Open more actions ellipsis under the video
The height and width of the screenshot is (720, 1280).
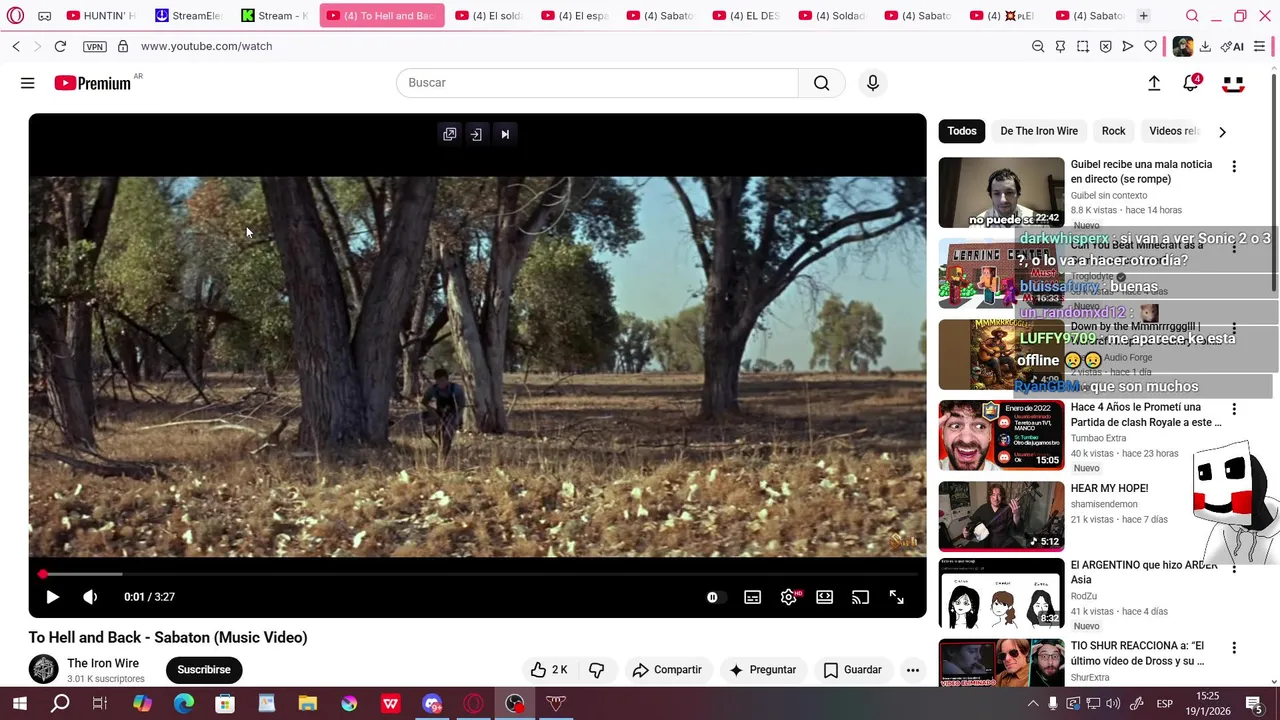912,670
